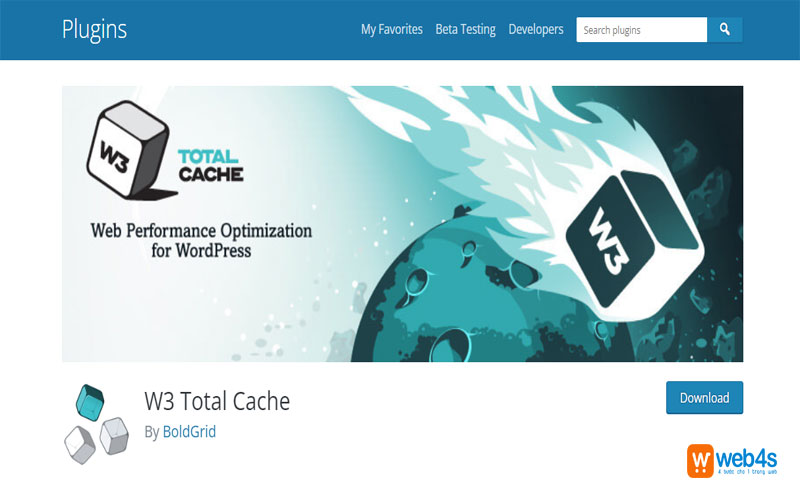Image resolution: width=800 pixels, height=500 pixels.
Task: Click the magnifying glass search button
Action: [x=725, y=30]
